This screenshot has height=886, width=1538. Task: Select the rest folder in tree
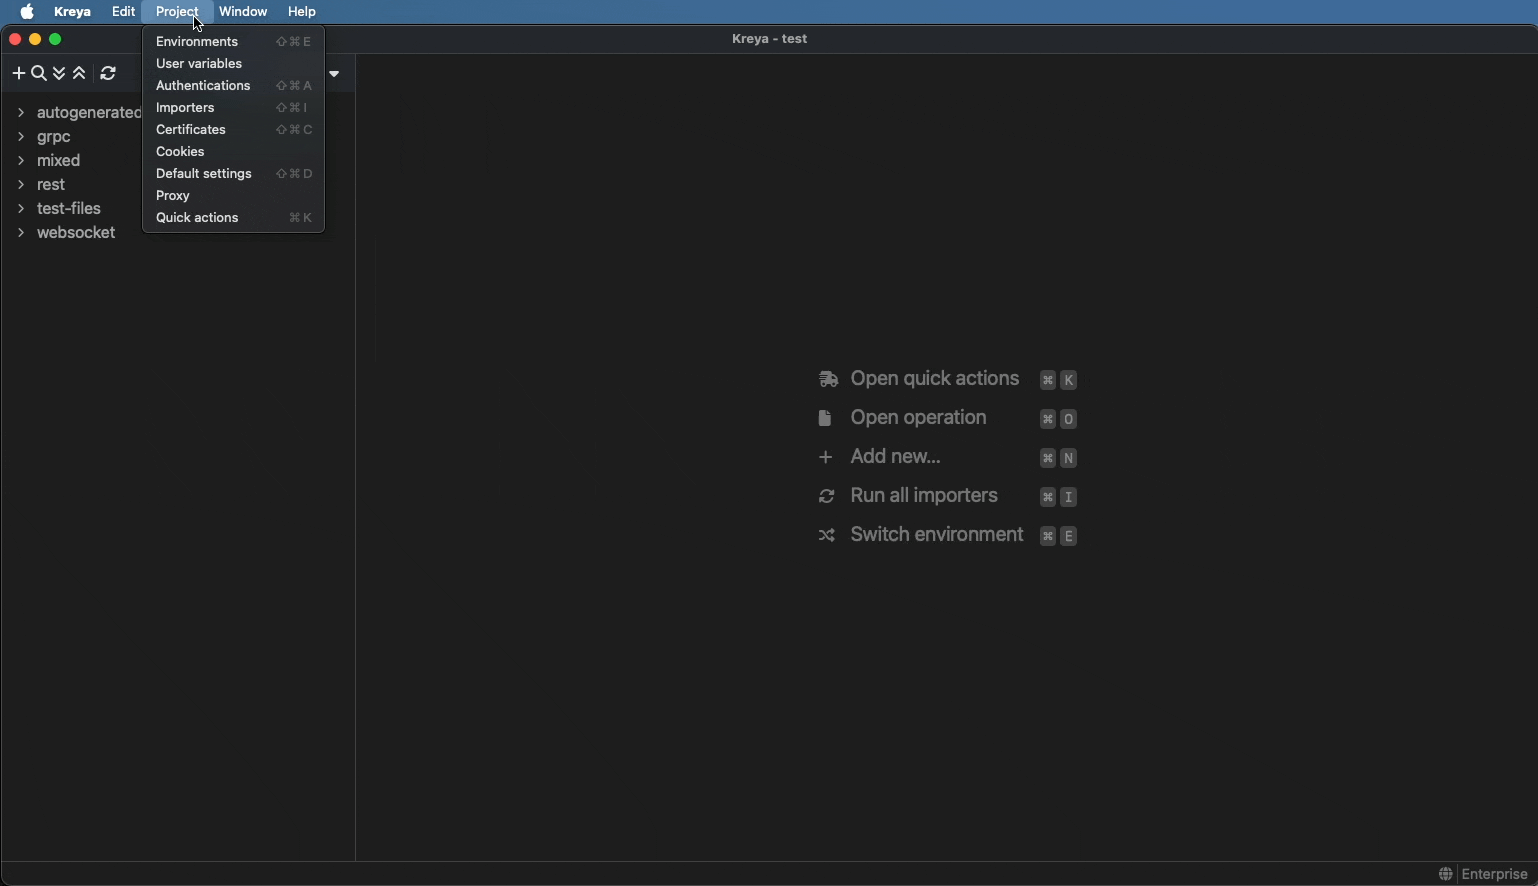[51, 185]
